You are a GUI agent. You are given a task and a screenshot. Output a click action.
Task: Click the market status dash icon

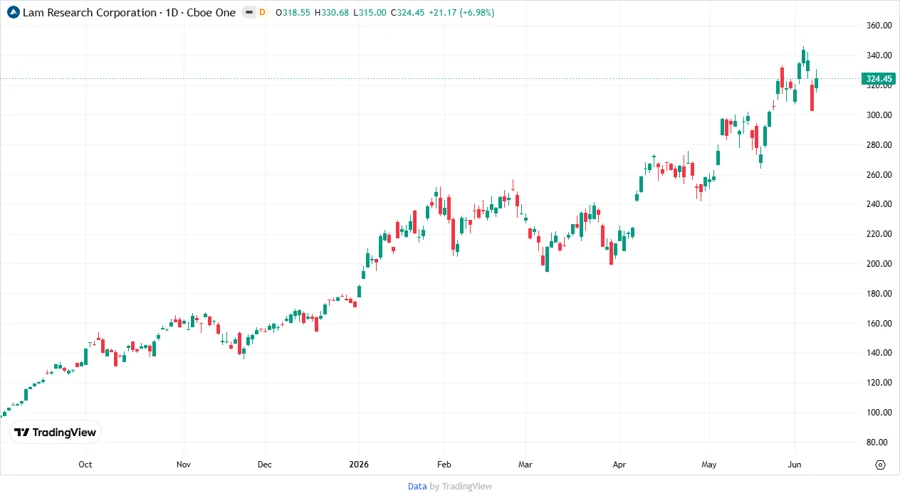(249, 12)
